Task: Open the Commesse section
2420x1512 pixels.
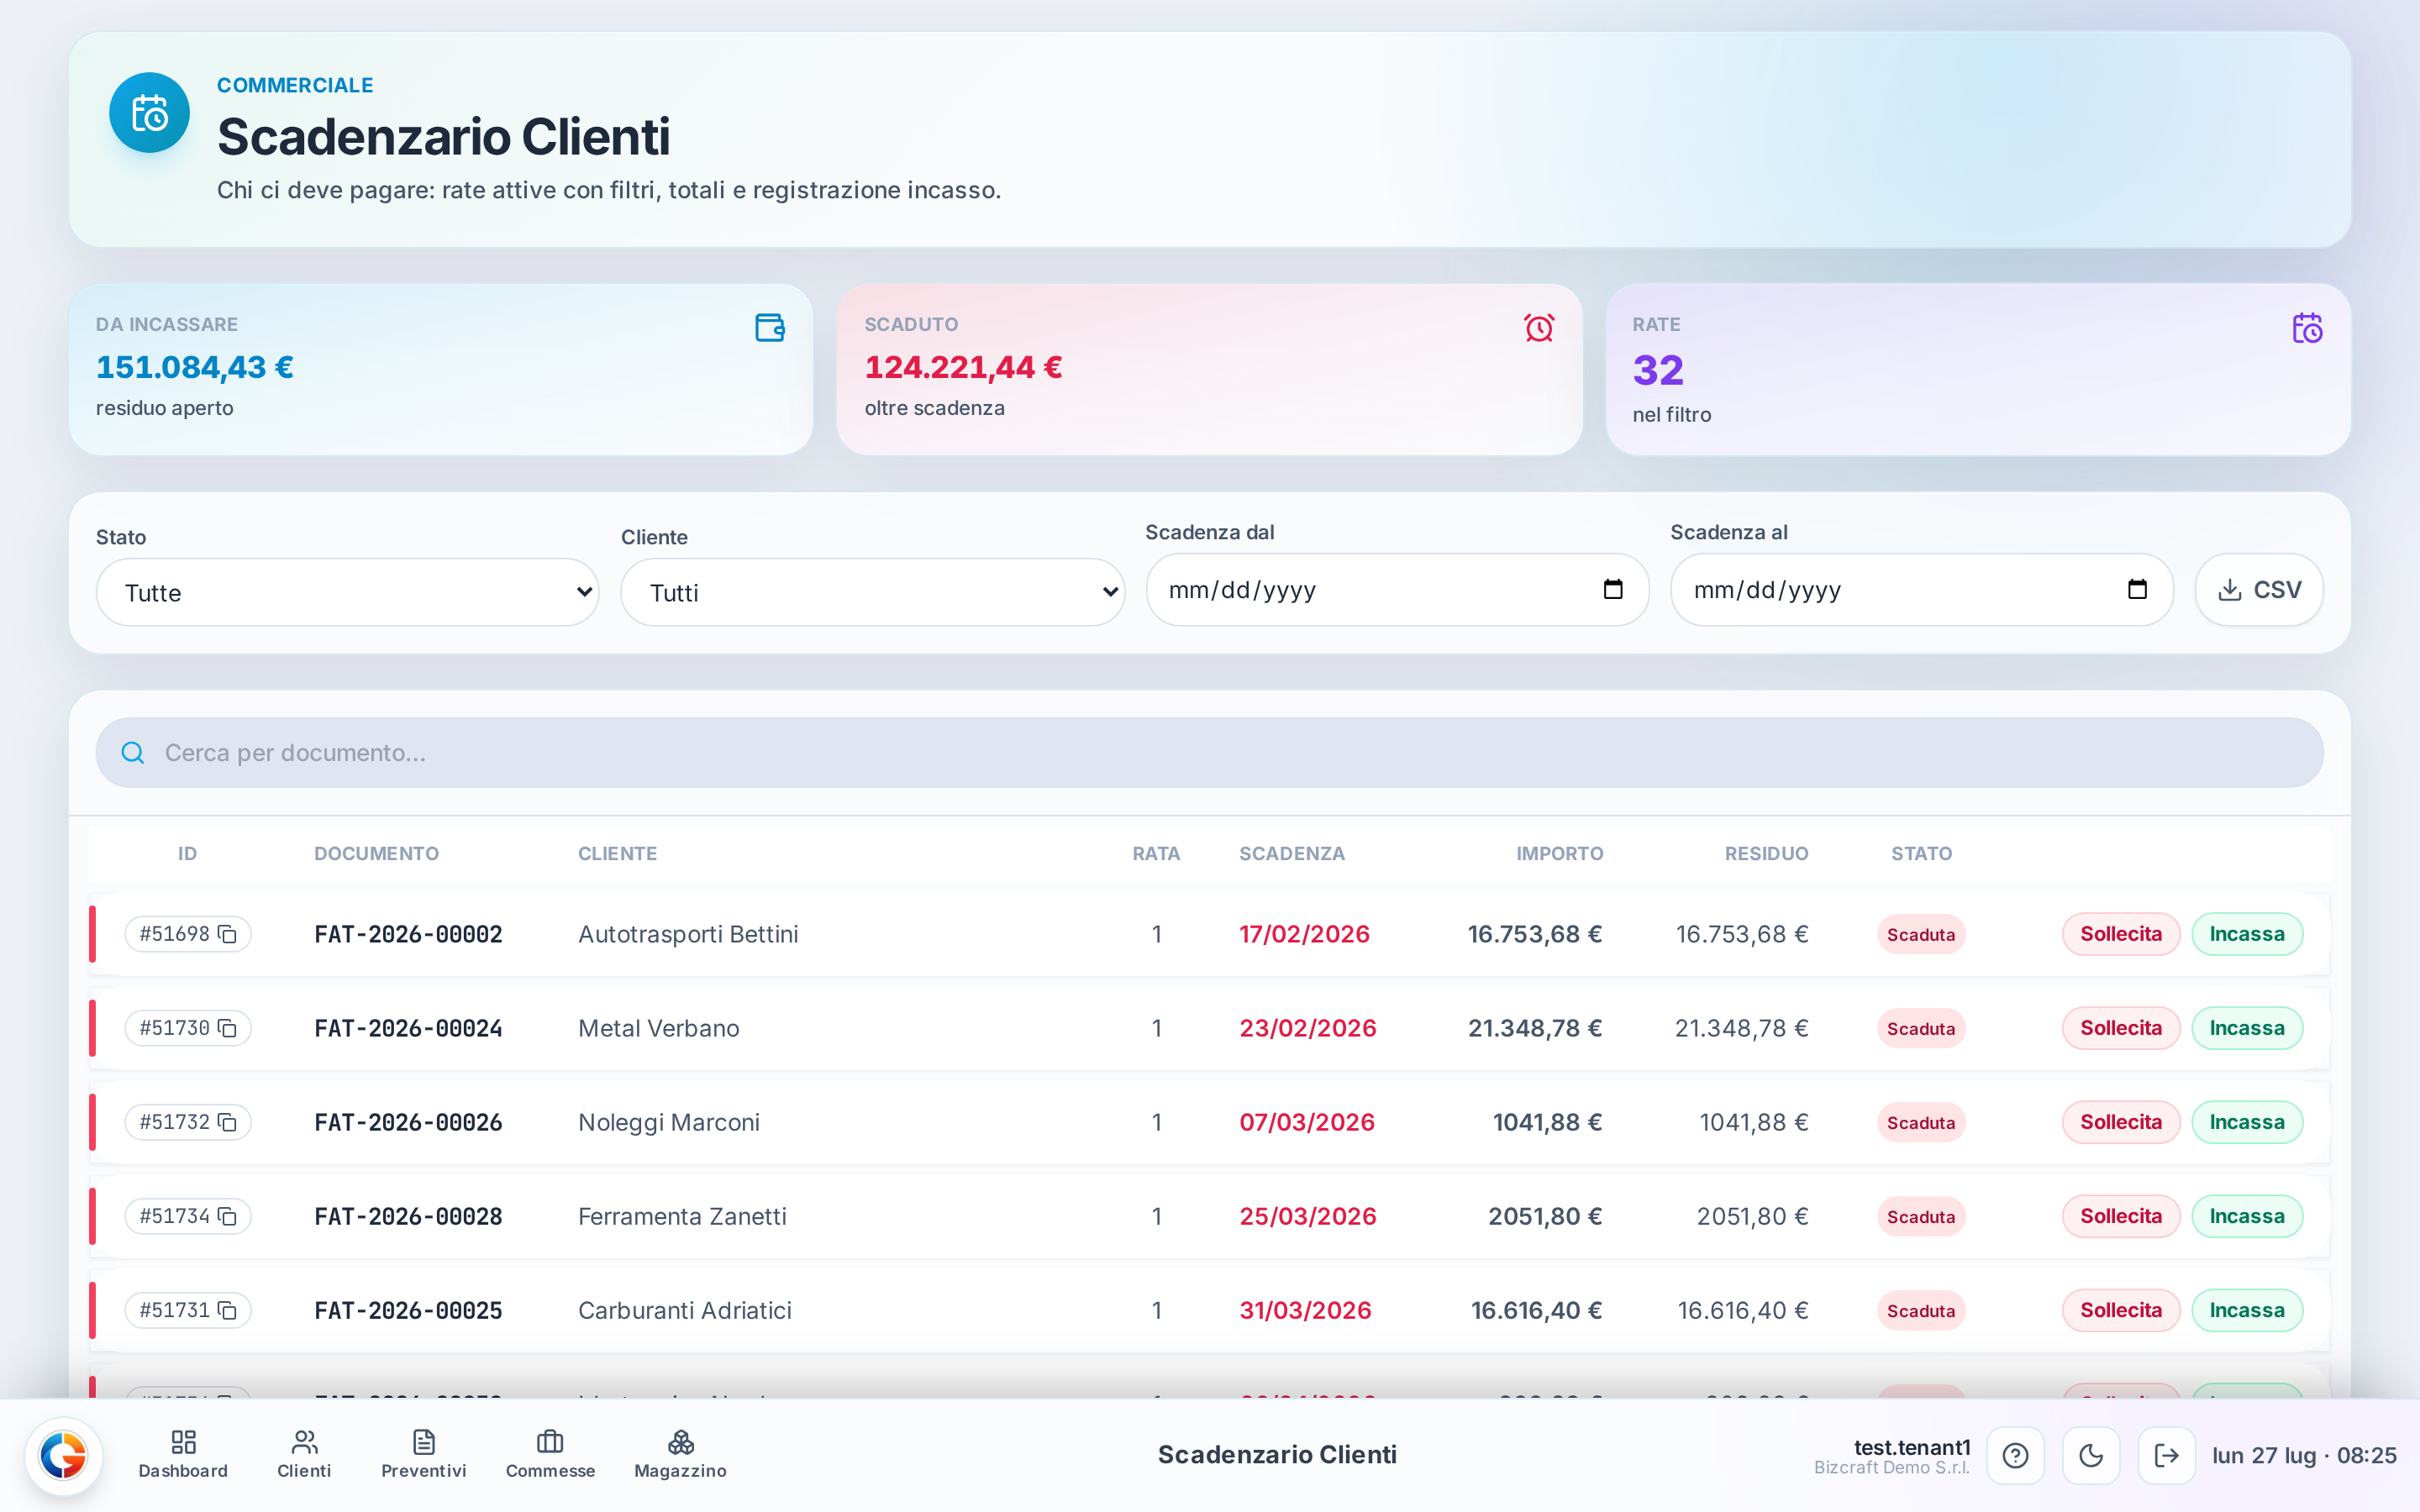Action: coord(550,1455)
